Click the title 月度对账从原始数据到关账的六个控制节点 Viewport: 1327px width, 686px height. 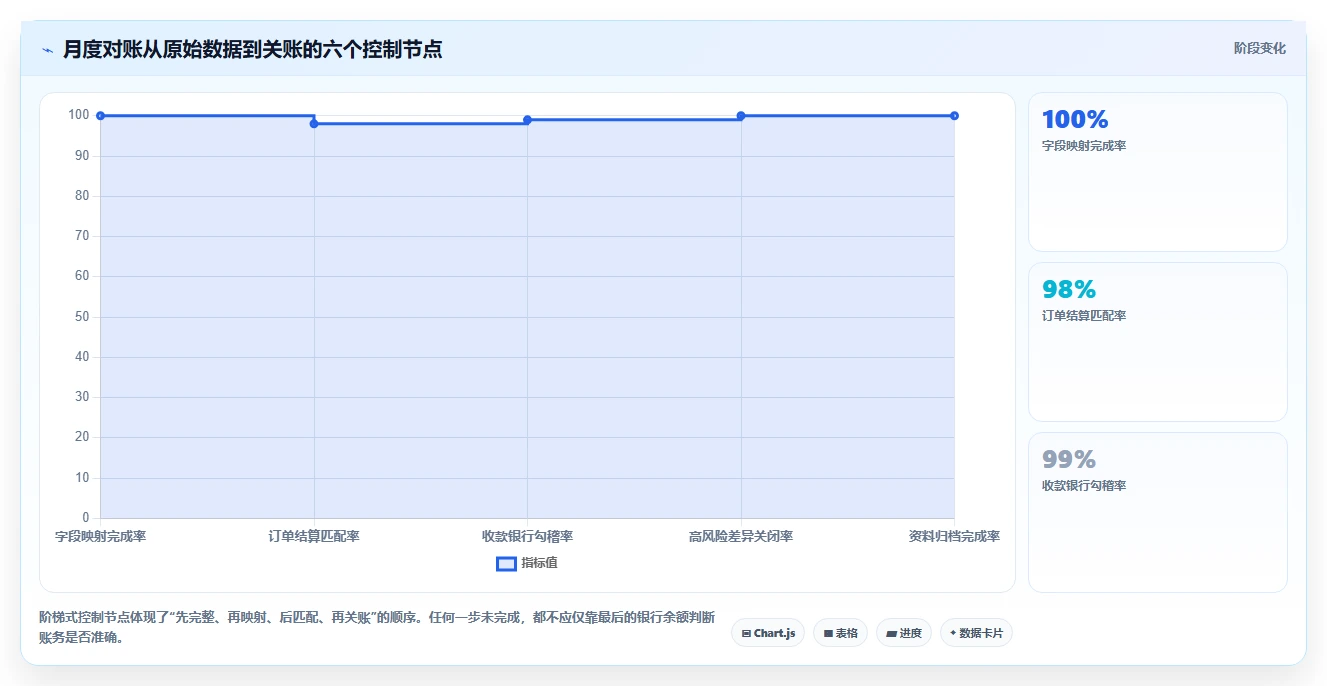[x=253, y=49]
